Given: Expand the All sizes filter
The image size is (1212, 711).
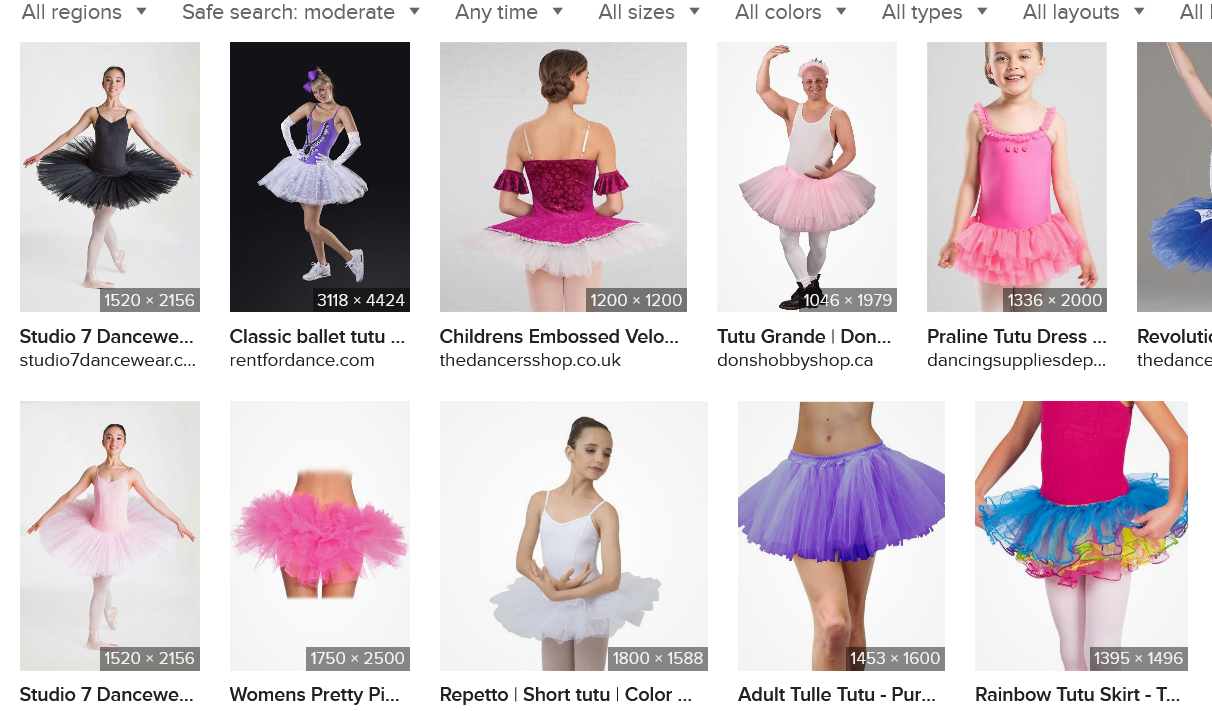Looking at the screenshot, I should (648, 12).
